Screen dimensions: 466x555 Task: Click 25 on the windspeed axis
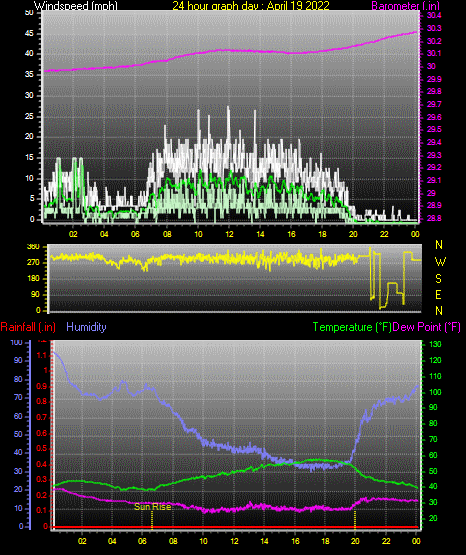[x=29, y=116]
